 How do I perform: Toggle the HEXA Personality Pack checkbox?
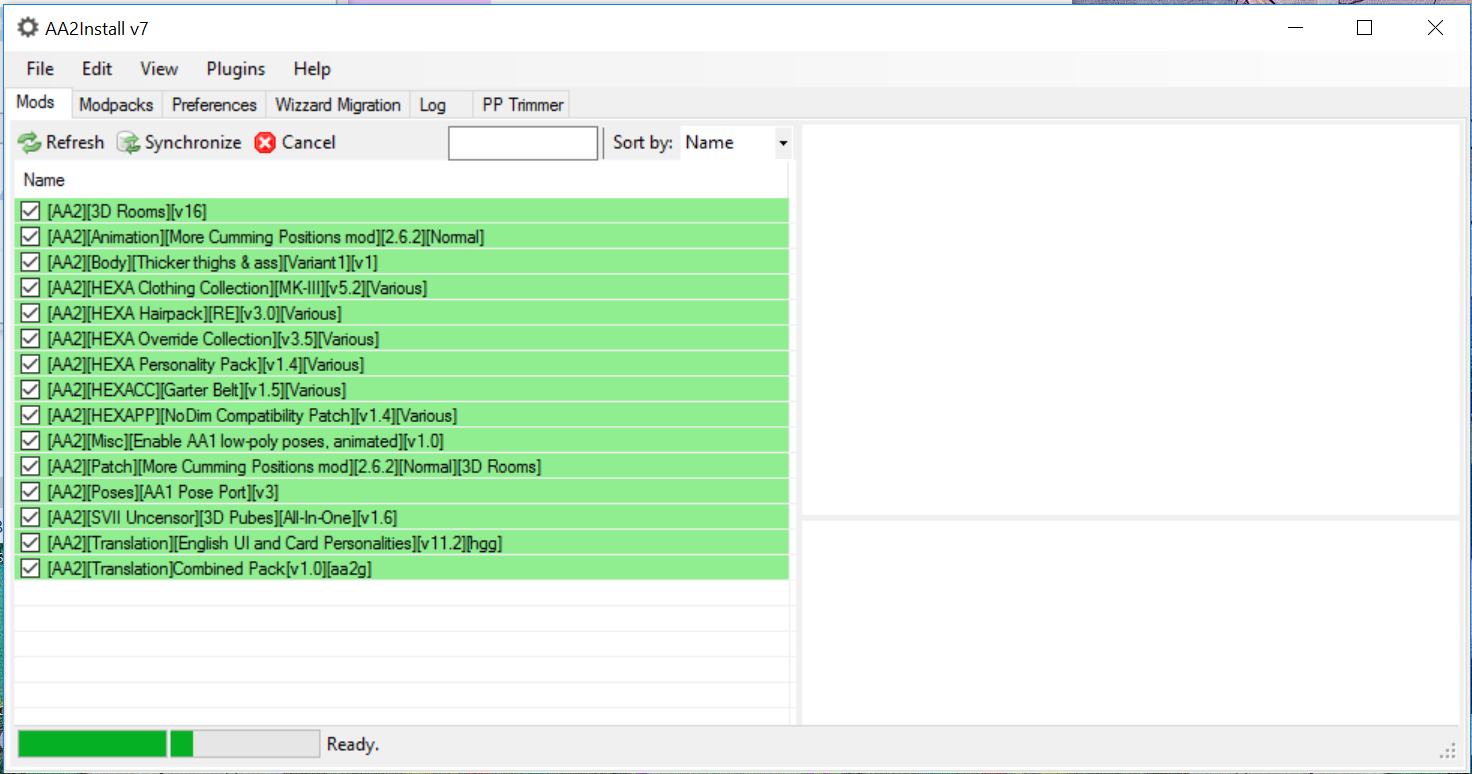tap(30, 364)
